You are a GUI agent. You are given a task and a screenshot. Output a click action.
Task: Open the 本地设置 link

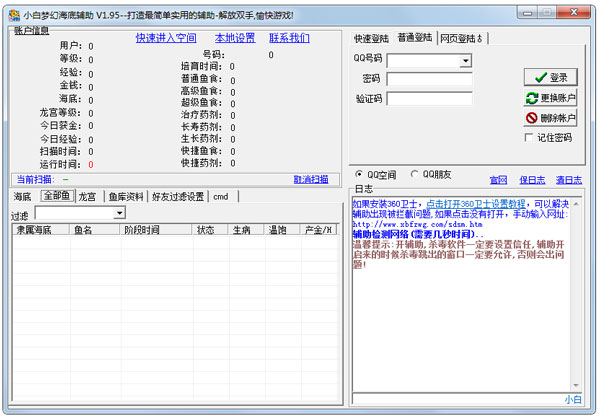[235, 38]
